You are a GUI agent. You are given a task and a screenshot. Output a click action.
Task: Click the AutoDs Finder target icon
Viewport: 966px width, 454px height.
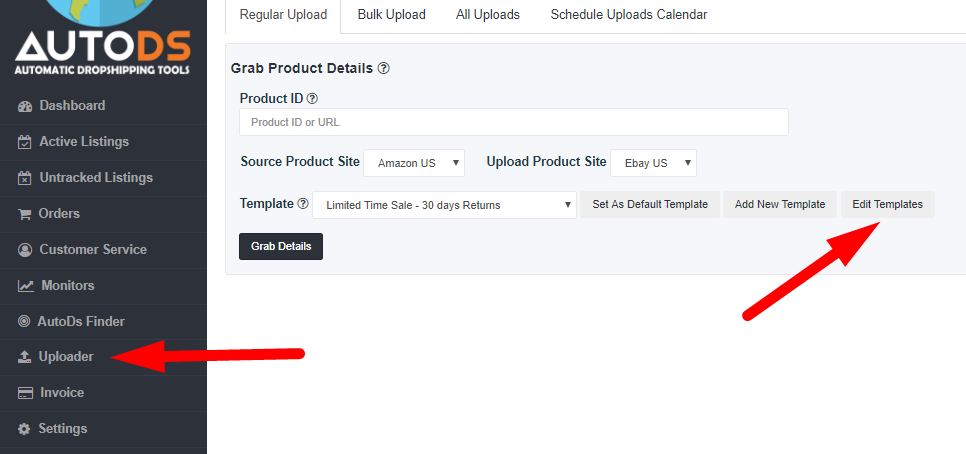click(24, 322)
